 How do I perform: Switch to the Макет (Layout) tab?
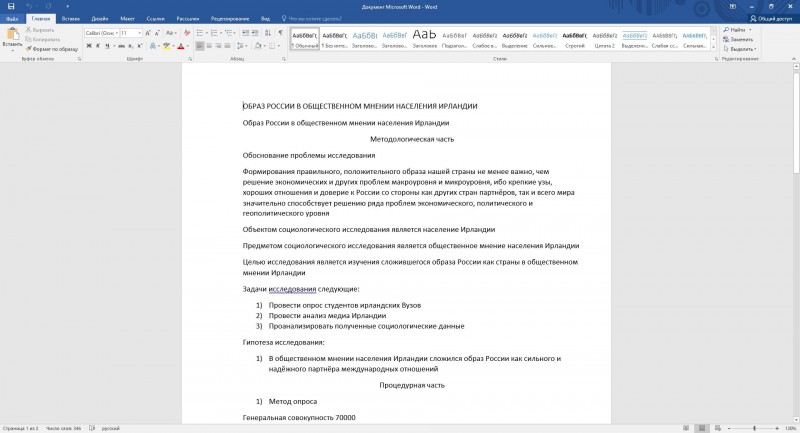tap(127, 19)
